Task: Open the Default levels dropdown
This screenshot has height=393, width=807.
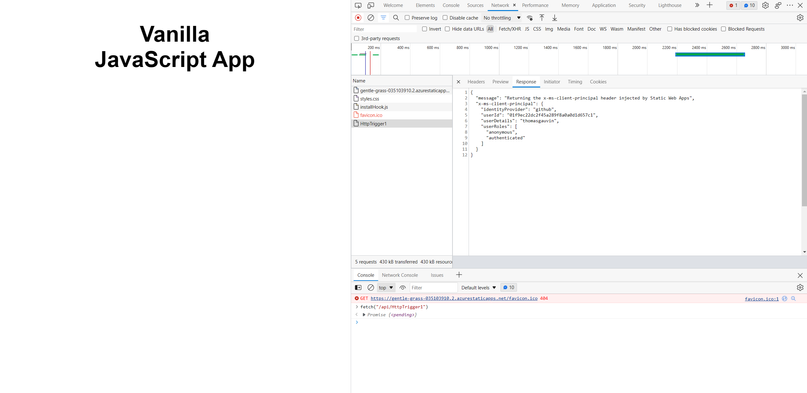Action: pyautogui.click(x=479, y=288)
